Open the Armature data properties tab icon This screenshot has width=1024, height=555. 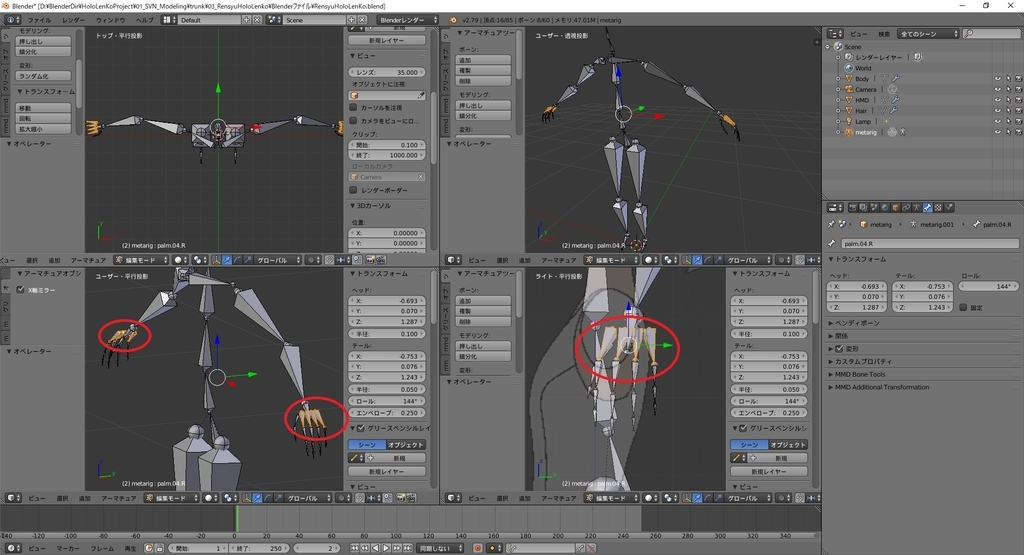coord(917,207)
